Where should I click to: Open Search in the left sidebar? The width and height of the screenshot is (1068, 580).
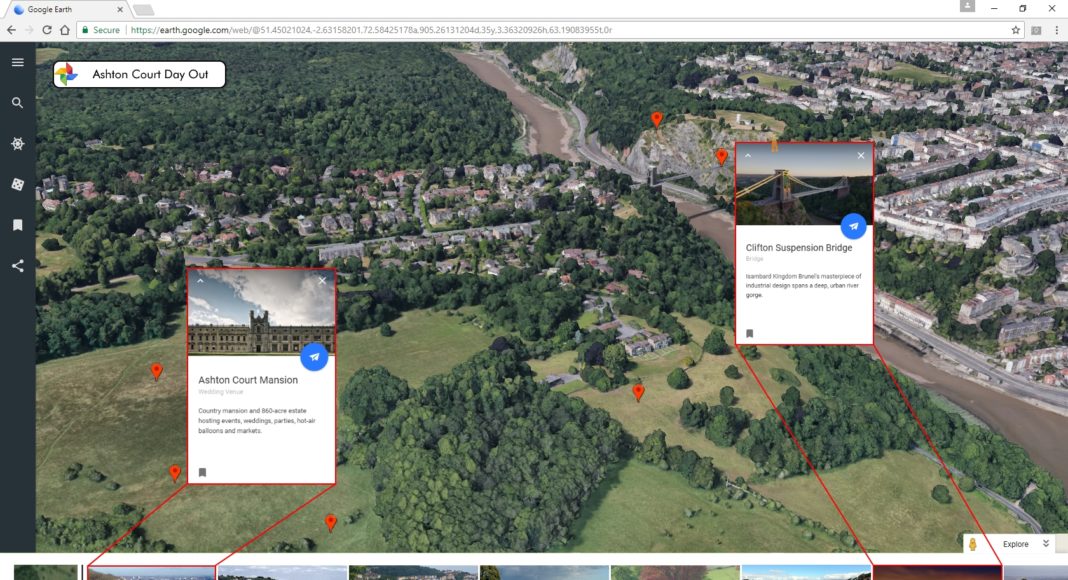pyautogui.click(x=17, y=102)
